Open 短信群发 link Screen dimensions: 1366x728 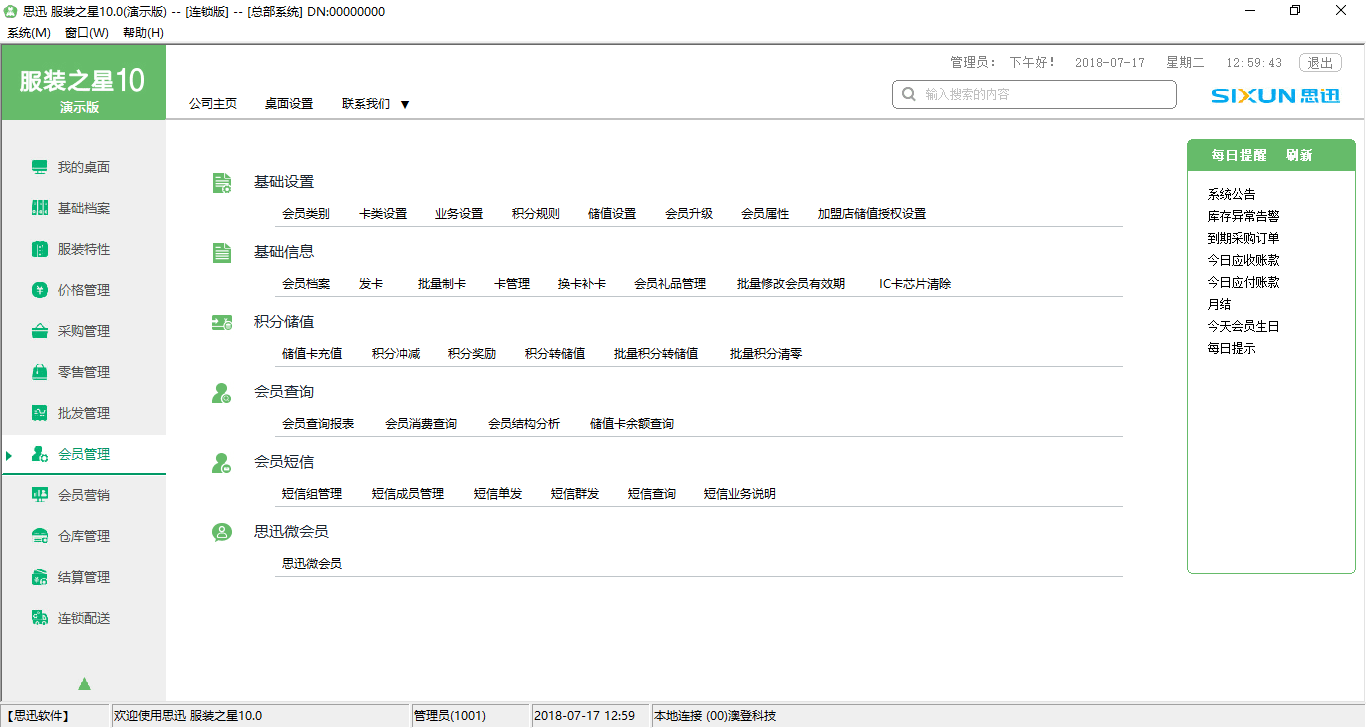[x=575, y=494]
